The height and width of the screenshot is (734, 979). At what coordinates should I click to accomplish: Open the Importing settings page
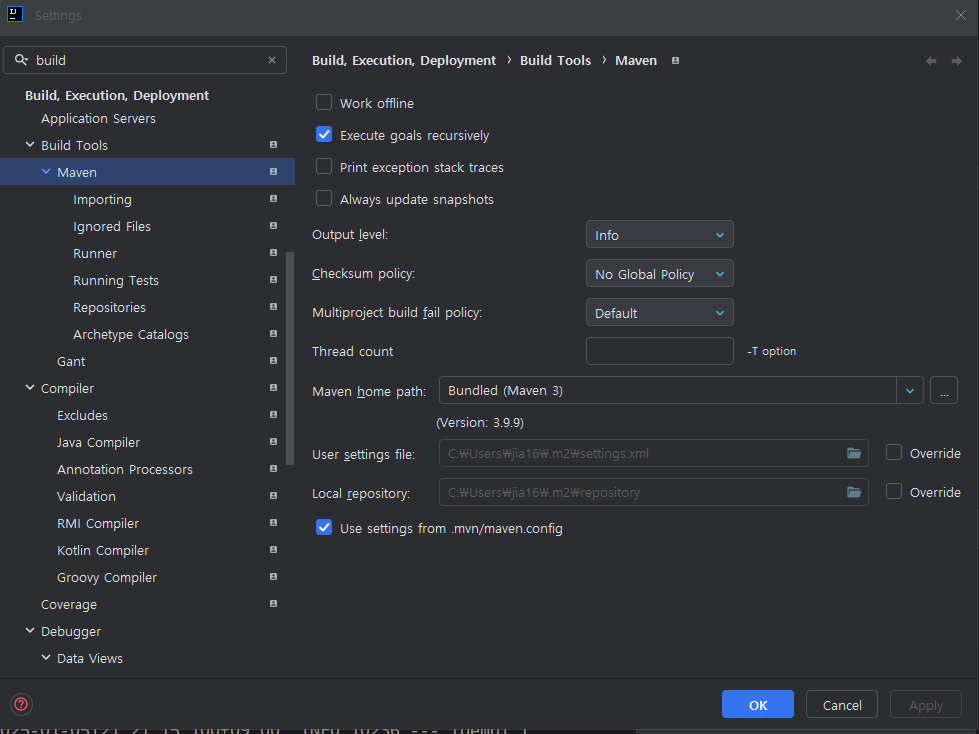tap(102, 200)
